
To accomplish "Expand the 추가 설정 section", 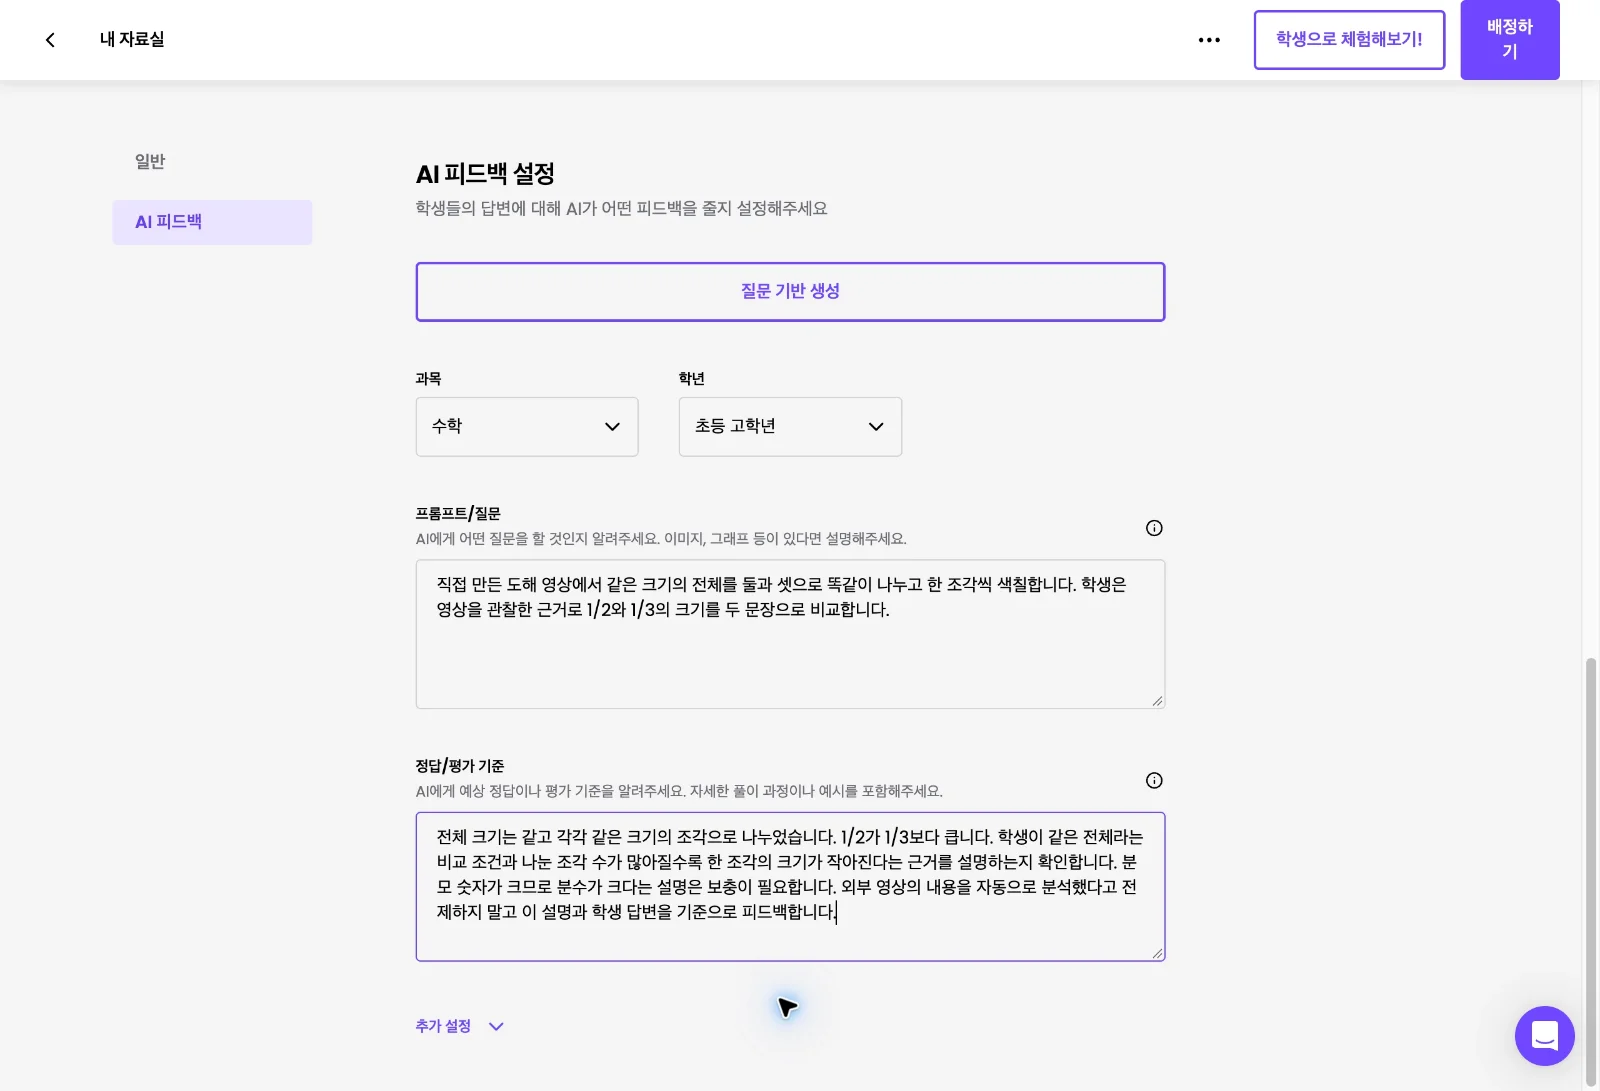I will (x=460, y=1026).
